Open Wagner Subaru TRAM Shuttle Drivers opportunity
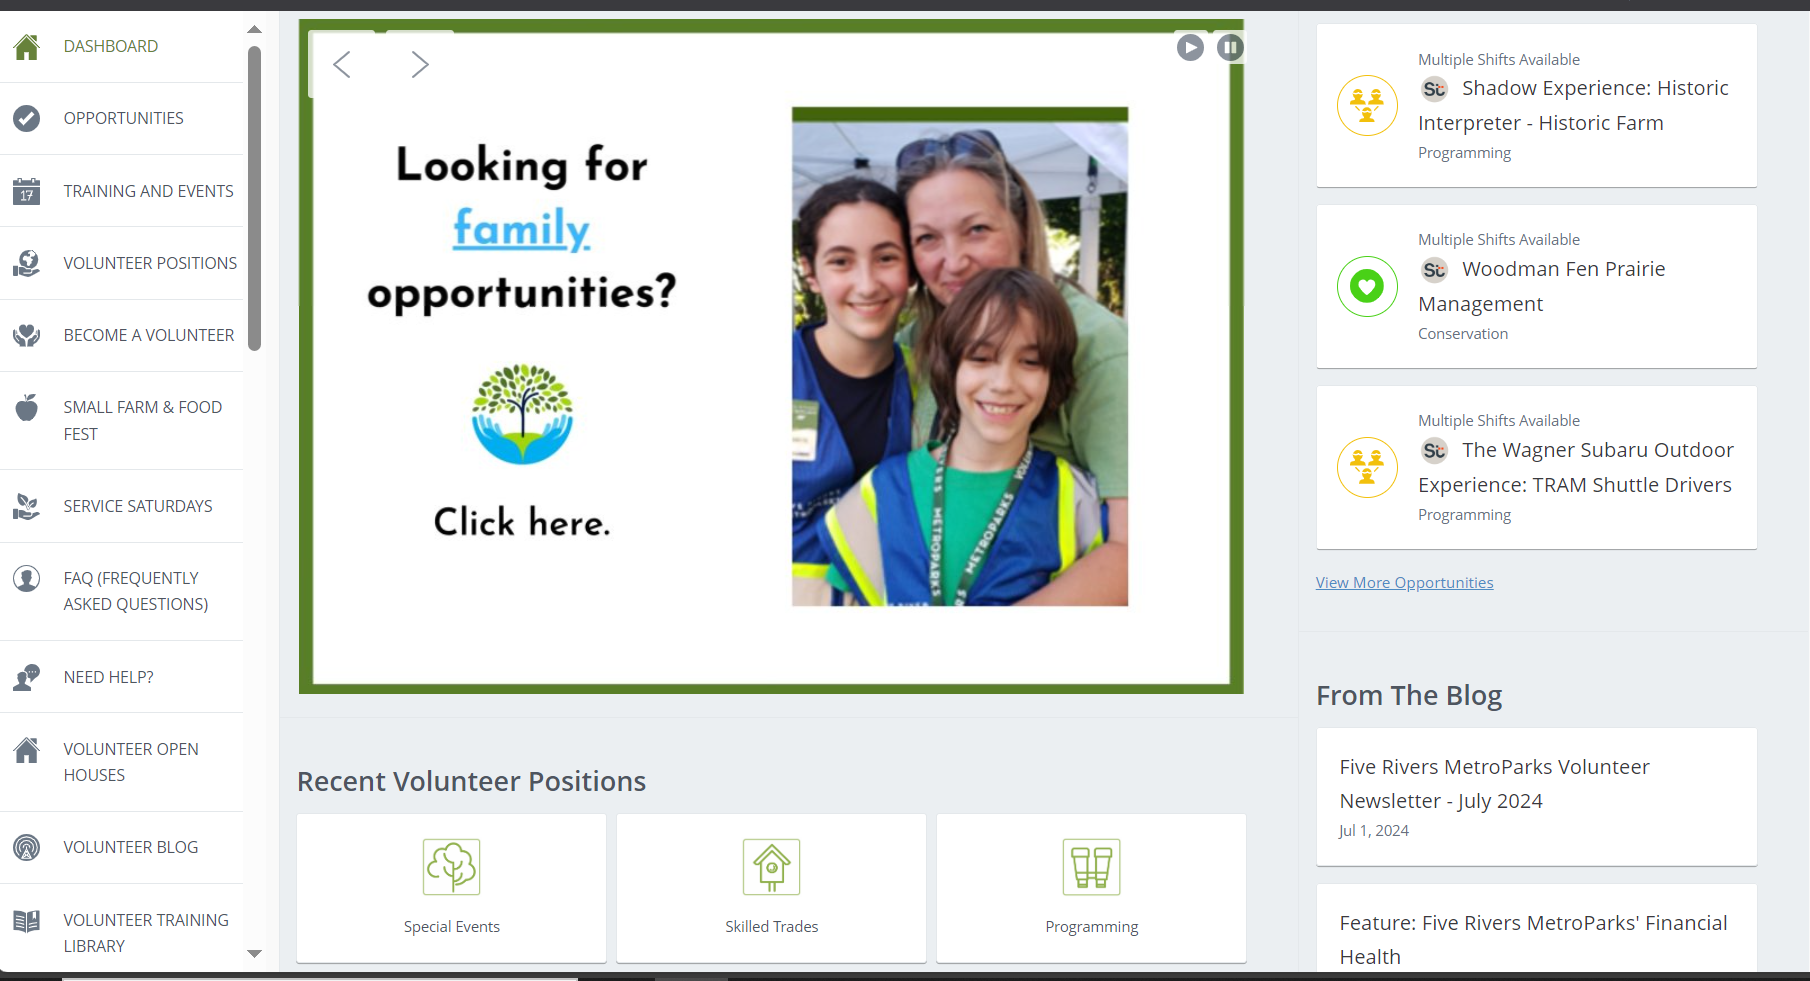Image resolution: width=1810 pixels, height=981 pixels. click(1537, 467)
